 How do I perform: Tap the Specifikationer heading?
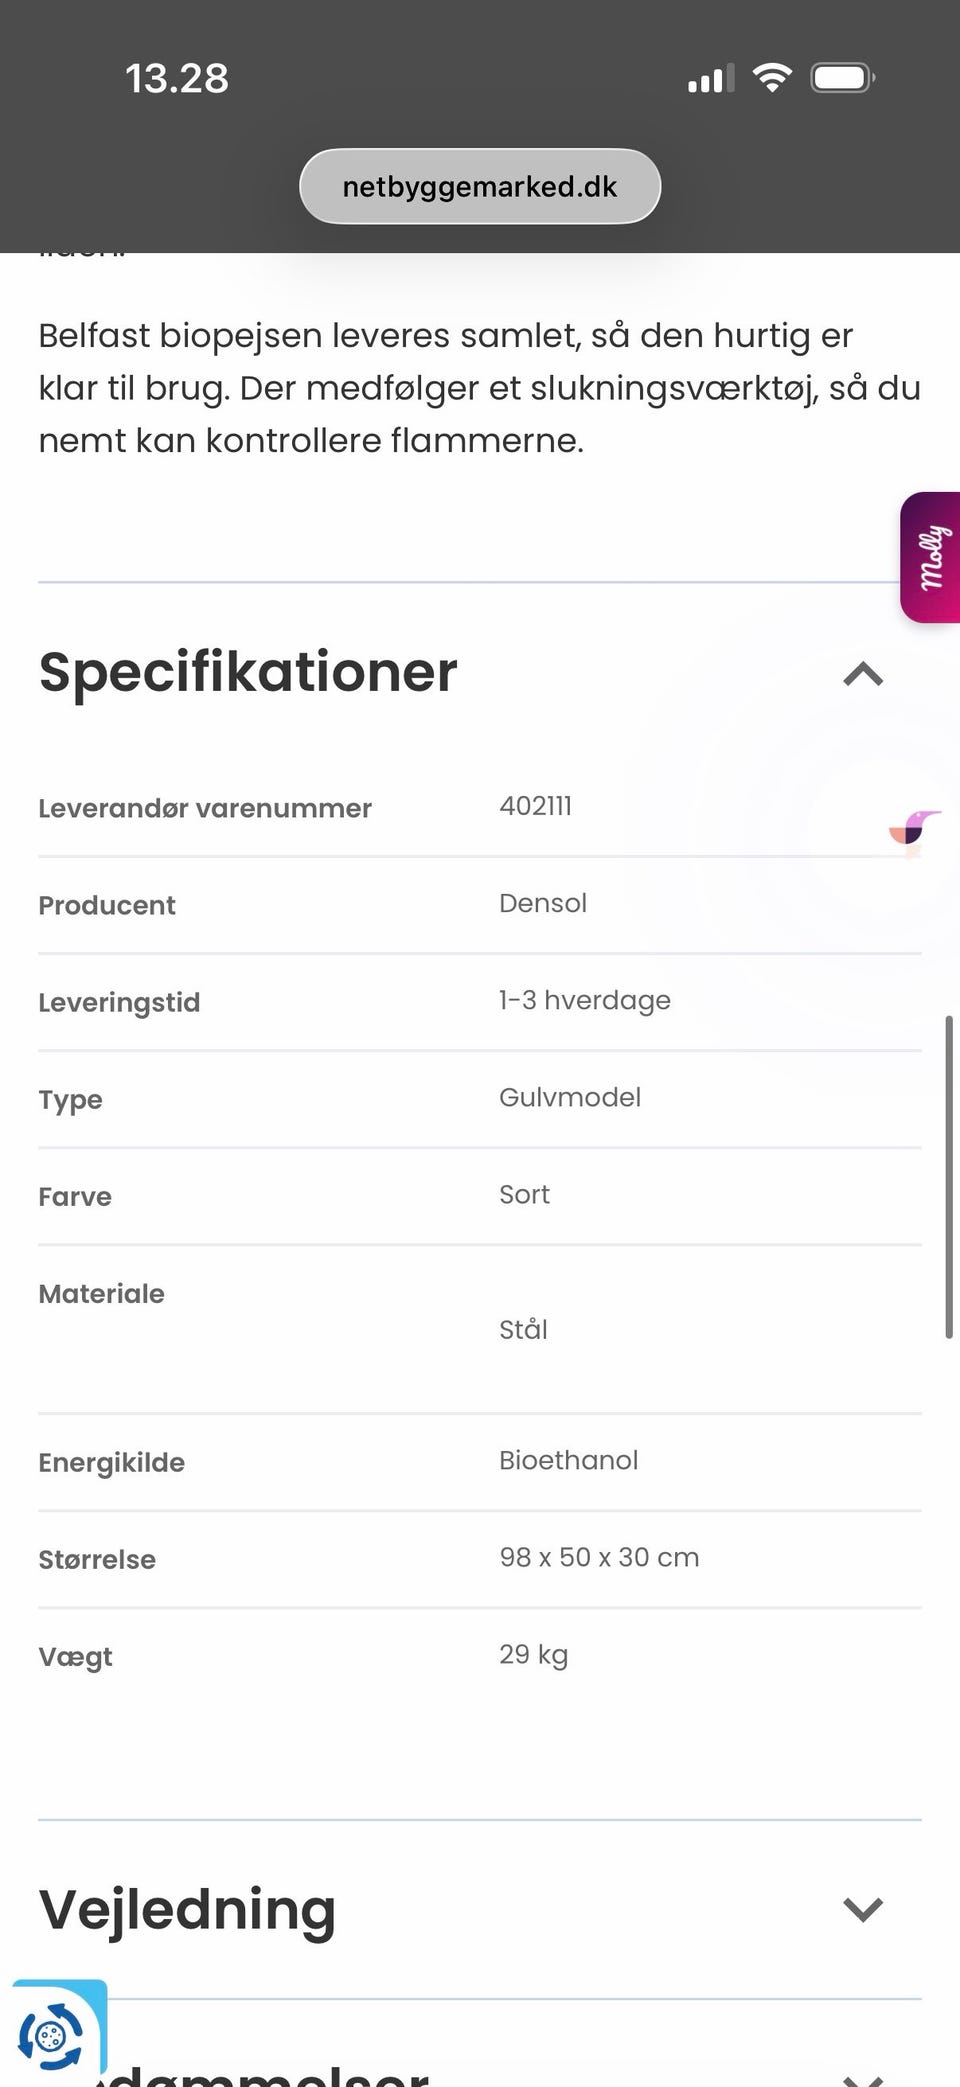point(248,672)
